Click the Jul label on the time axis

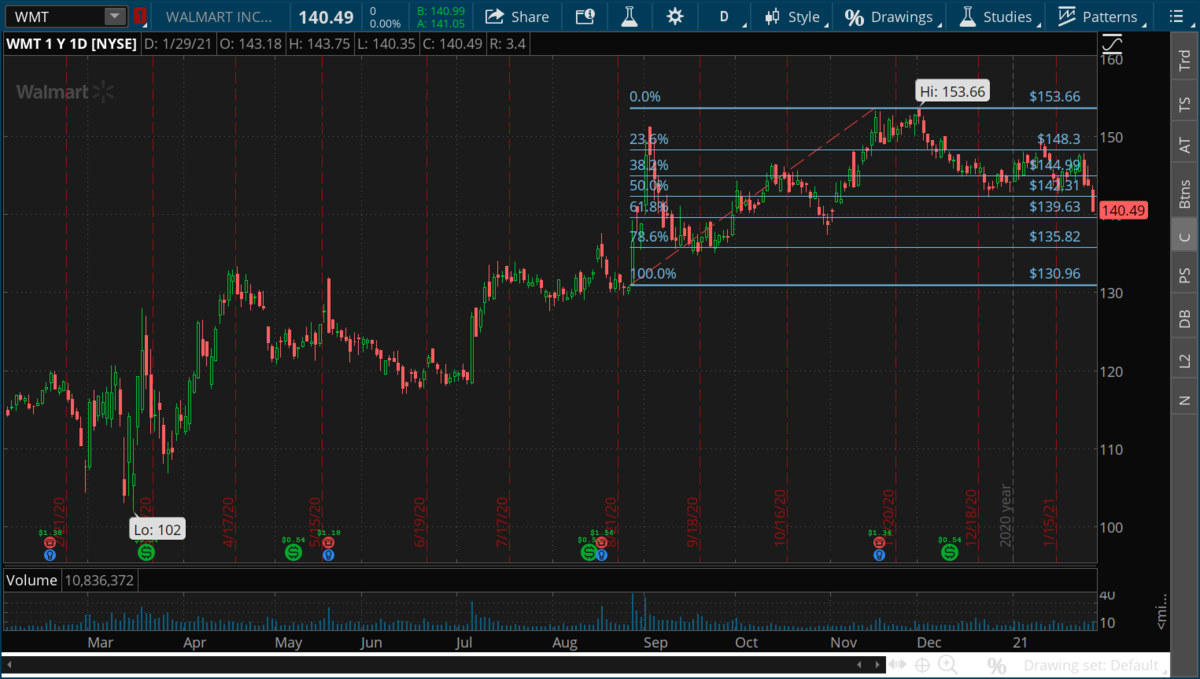(464, 644)
